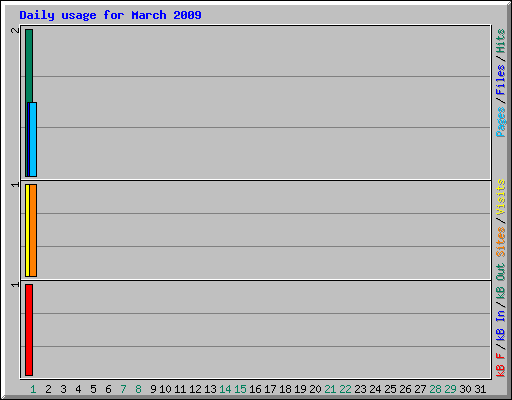Image resolution: width=512 pixels, height=400 pixels.
Task: Click day 12 on the x-axis
Action: coord(195,389)
